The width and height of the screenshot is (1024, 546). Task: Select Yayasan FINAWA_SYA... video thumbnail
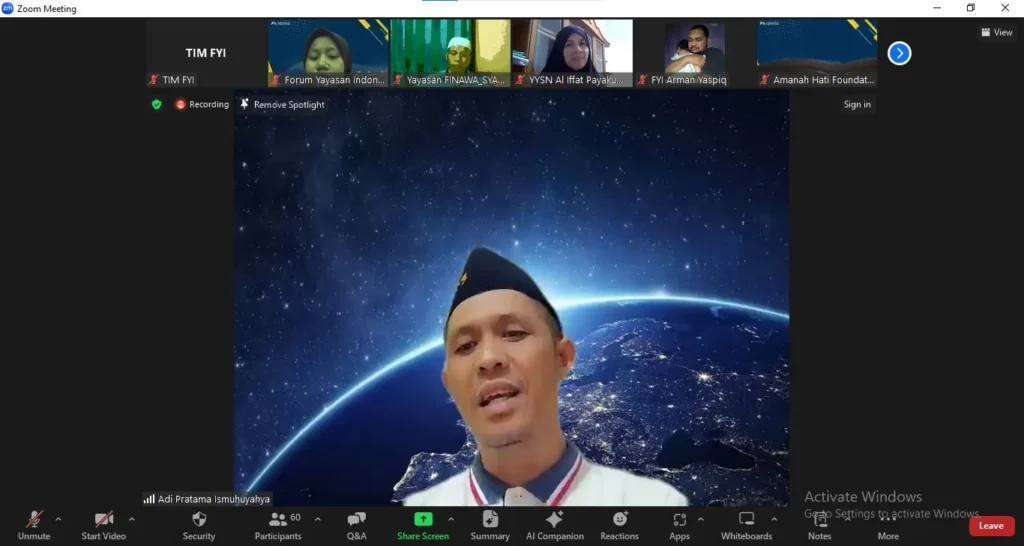click(451, 53)
